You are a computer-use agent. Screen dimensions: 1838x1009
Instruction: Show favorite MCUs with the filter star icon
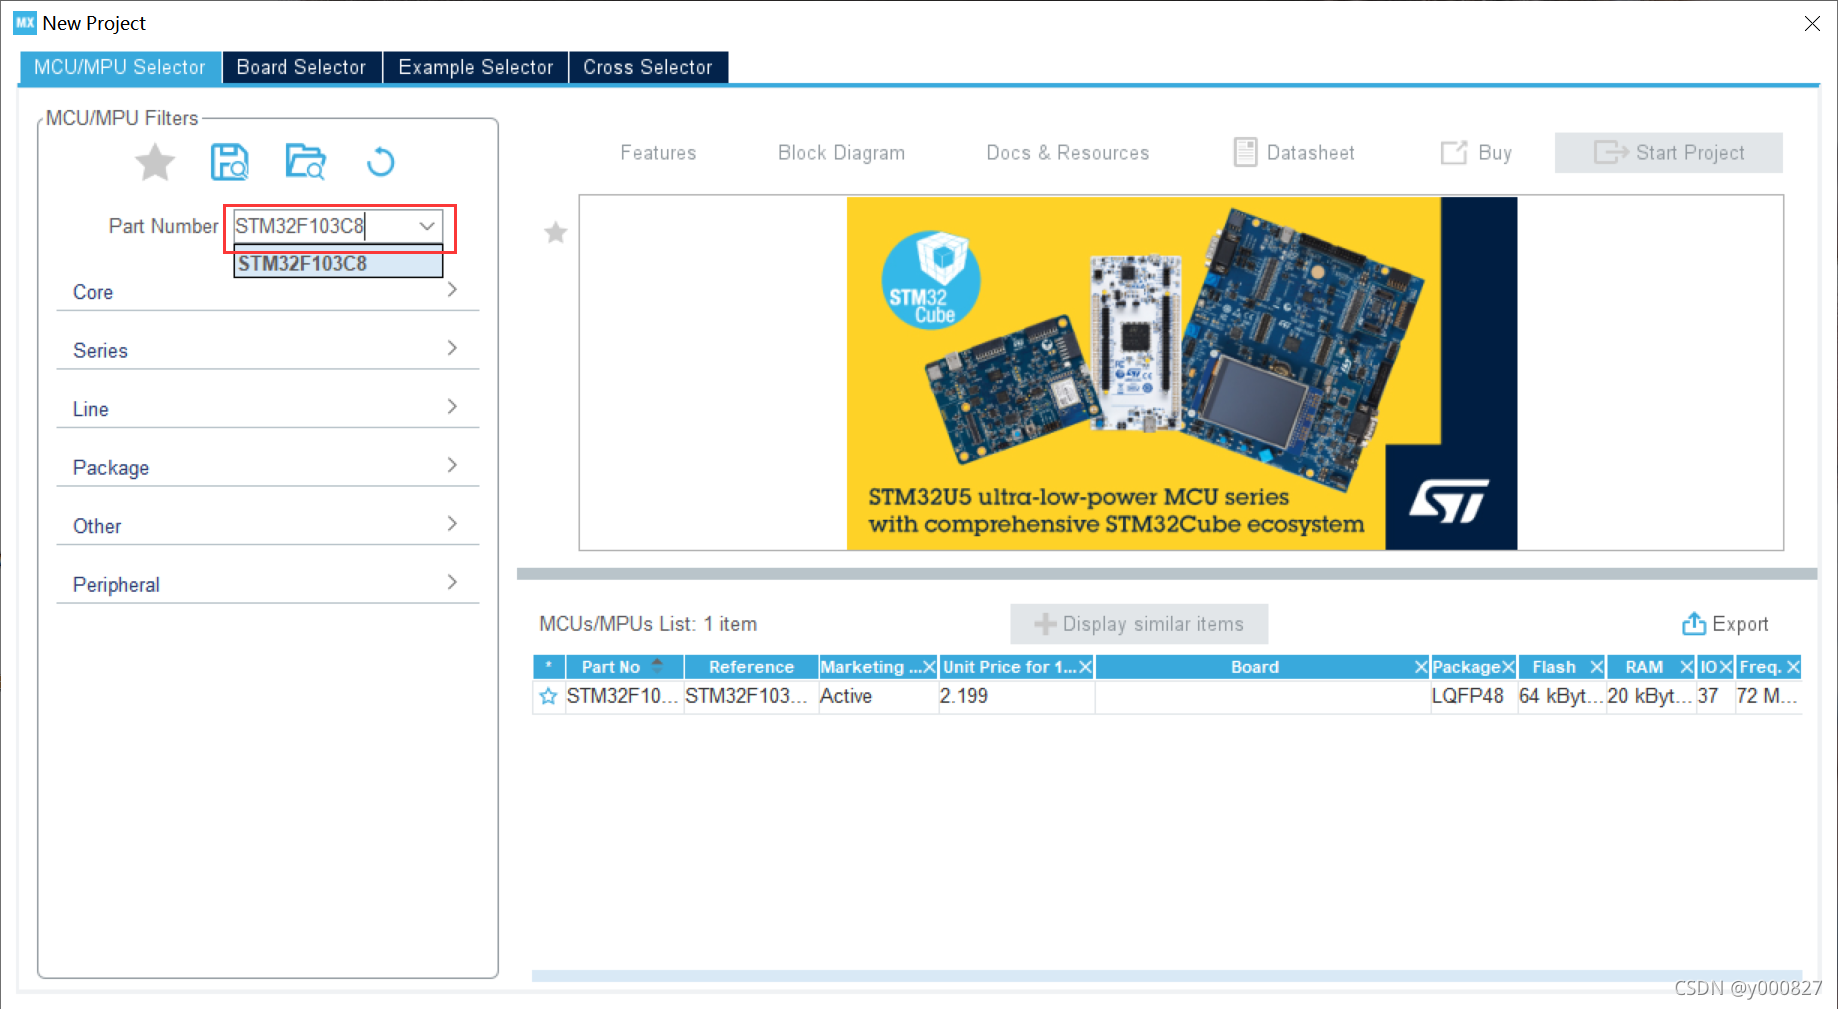coord(155,162)
